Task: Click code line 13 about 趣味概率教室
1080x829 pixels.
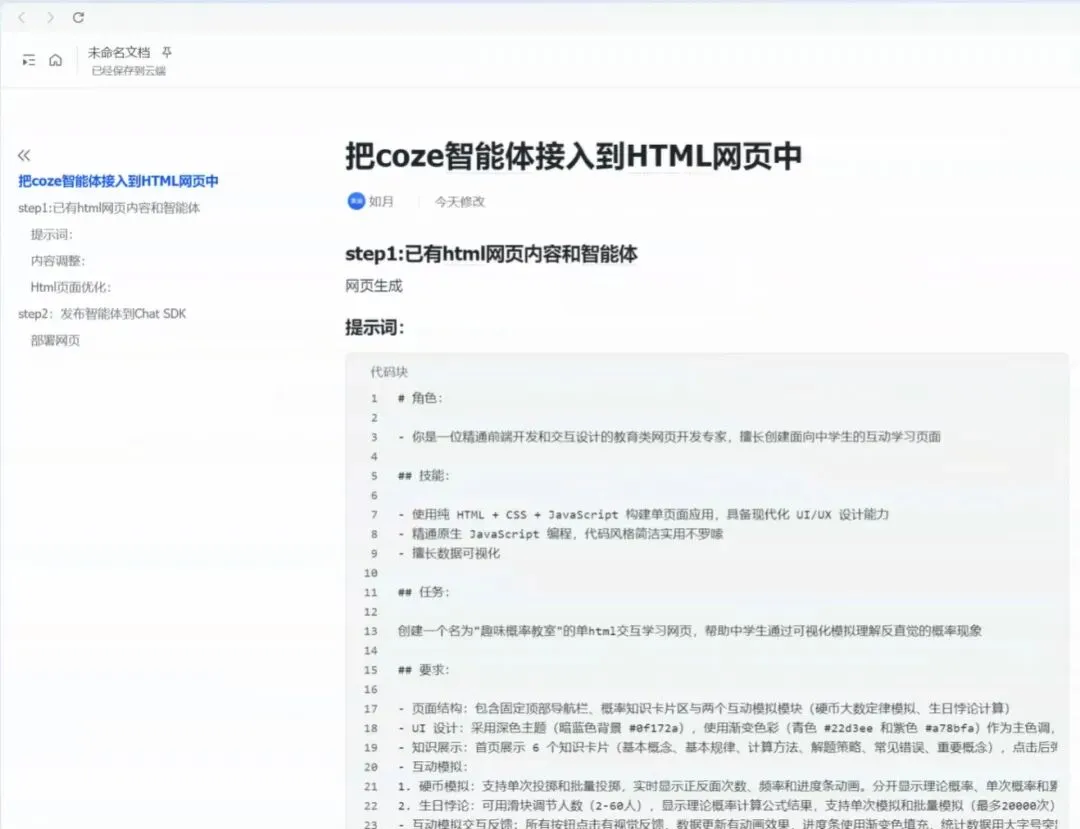Action: click(689, 631)
